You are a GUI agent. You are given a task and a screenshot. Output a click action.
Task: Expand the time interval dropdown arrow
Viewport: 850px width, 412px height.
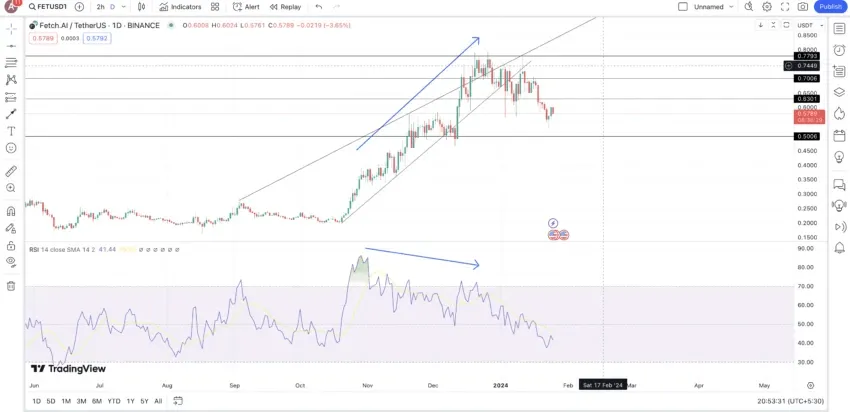[124, 7]
